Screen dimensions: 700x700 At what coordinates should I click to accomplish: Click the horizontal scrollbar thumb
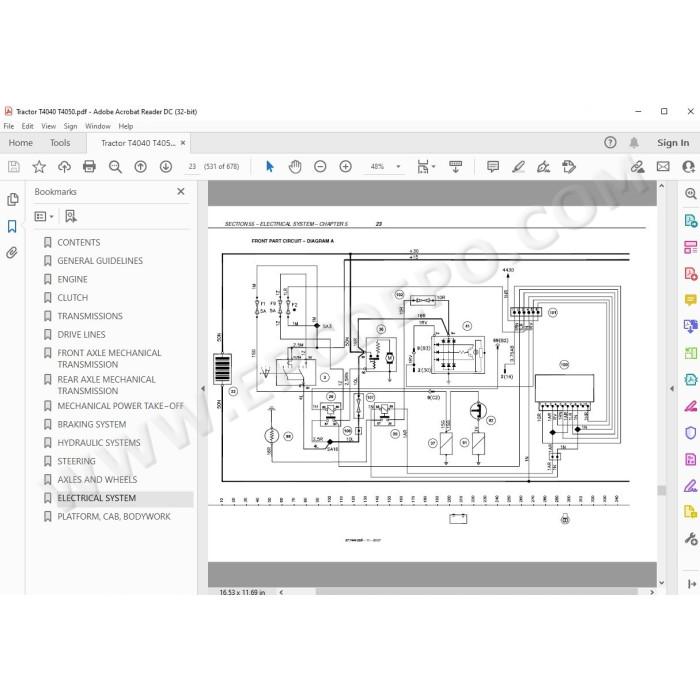pos(477,592)
